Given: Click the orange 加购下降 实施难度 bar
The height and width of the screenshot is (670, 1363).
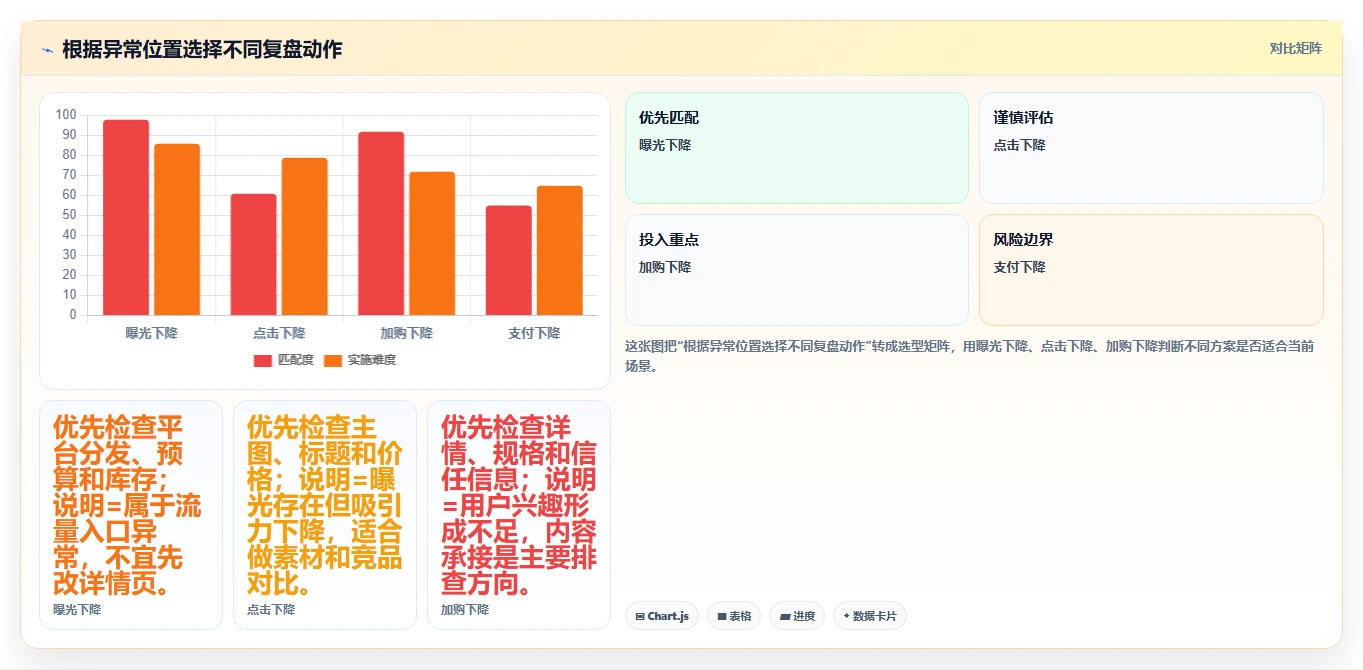Looking at the screenshot, I should (x=432, y=244).
